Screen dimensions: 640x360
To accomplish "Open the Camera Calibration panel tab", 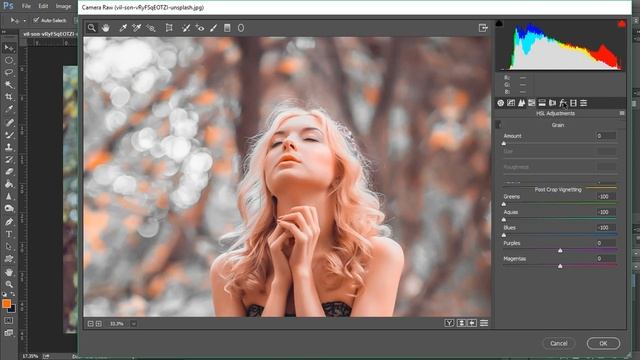I will (573, 103).
